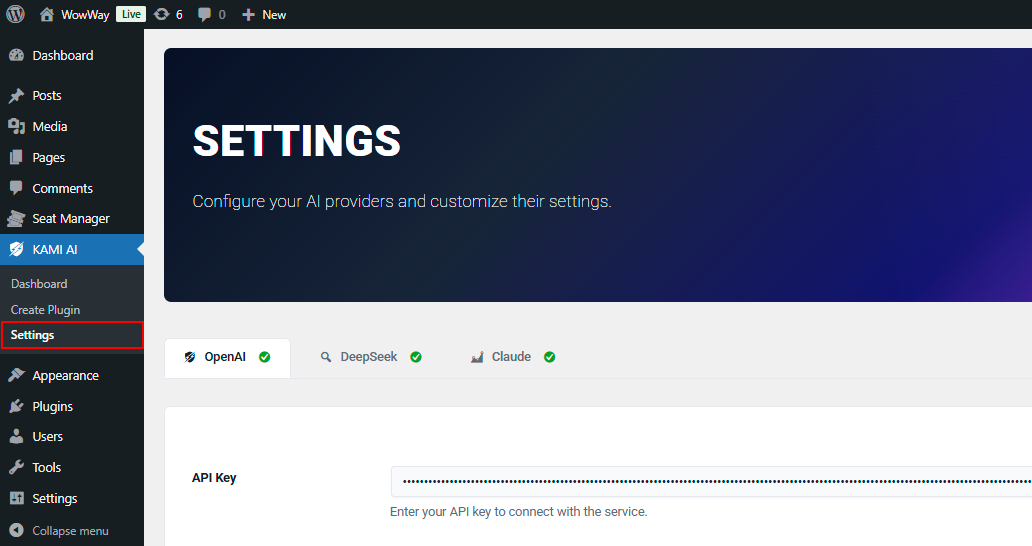
Task: Click the Collapse menu arrow icon
Action: click(16, 530)
